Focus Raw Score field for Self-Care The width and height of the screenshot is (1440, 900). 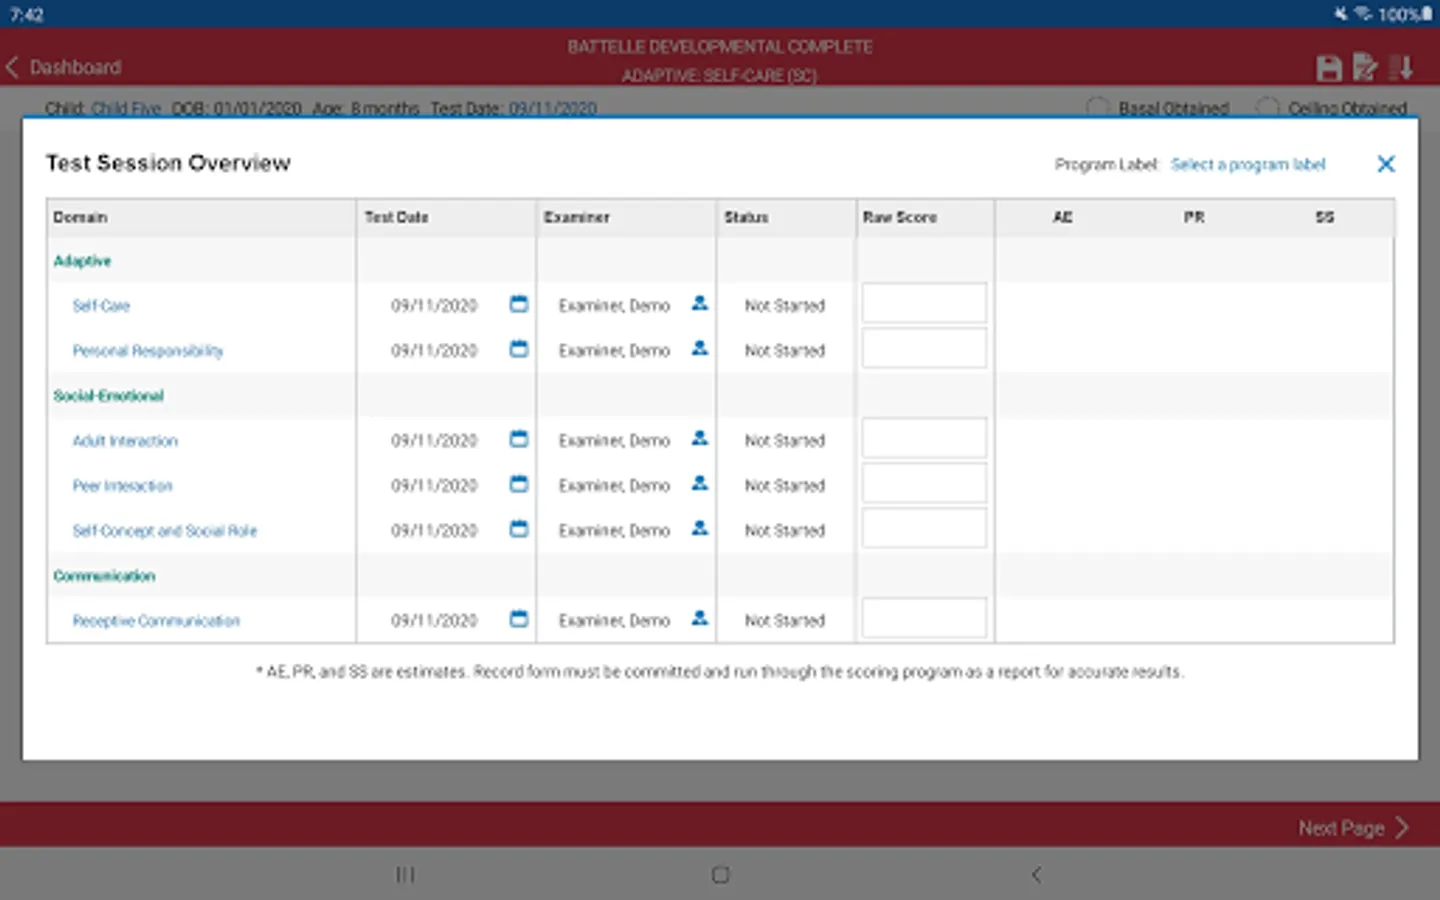(x=924, y=303)
